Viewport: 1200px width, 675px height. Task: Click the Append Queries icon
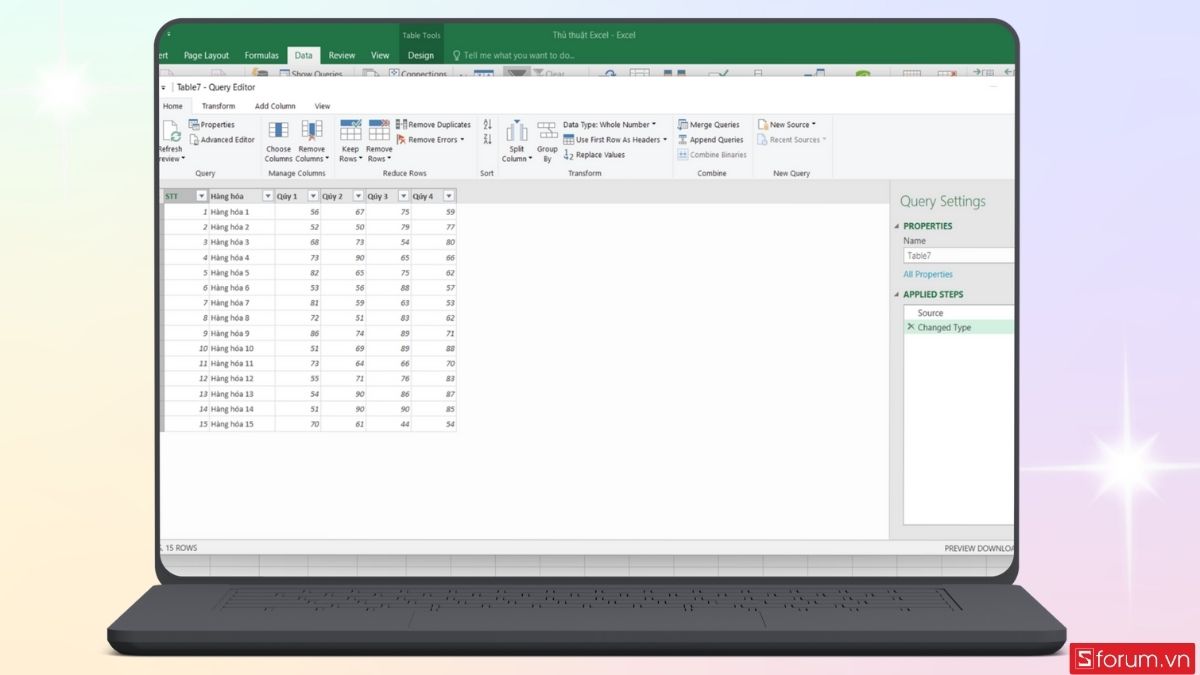click(711, 139)
